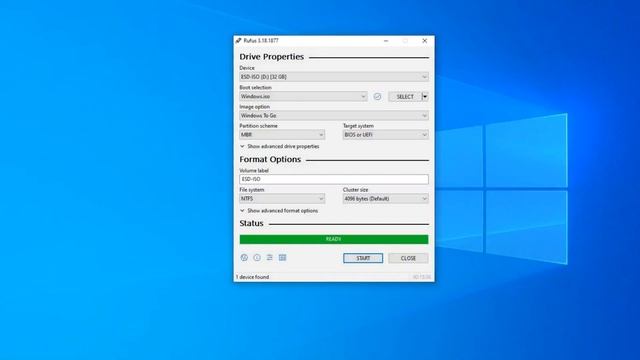Open the Boot selection Windows.iso dropdown
640x360 pixels.
(303, 96)
